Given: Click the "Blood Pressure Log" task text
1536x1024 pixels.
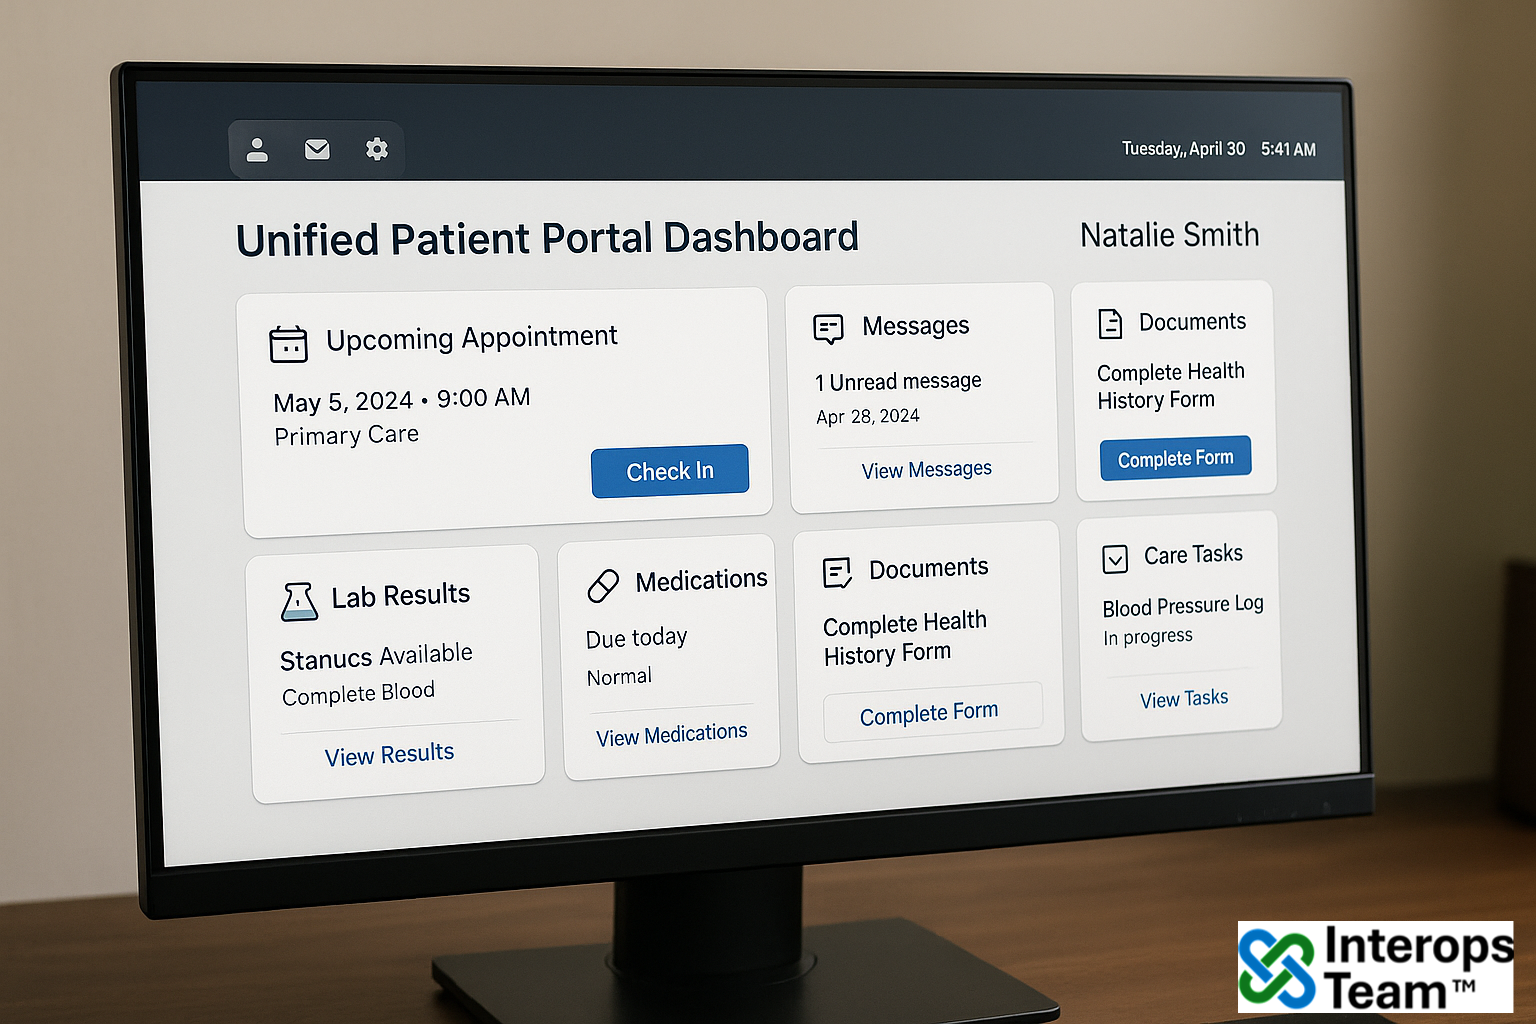Looking at the screenshot, I should point(1183,606).
